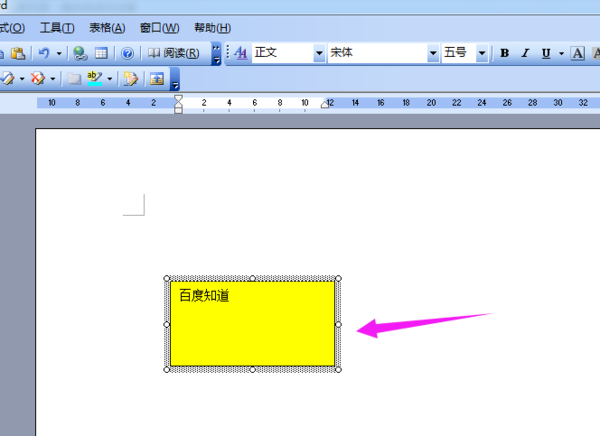
Task: Click the first-line indent marker on ruler
Action: (178, 99)
